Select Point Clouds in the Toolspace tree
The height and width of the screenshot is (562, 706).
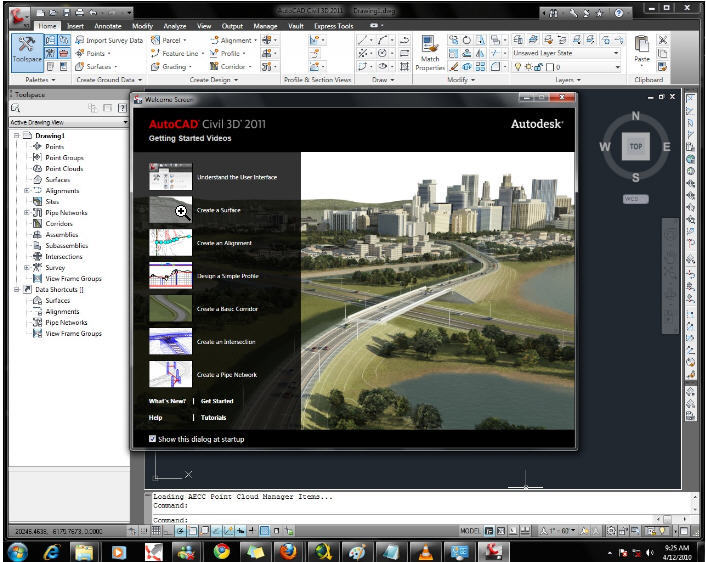(x=64, y=168)
